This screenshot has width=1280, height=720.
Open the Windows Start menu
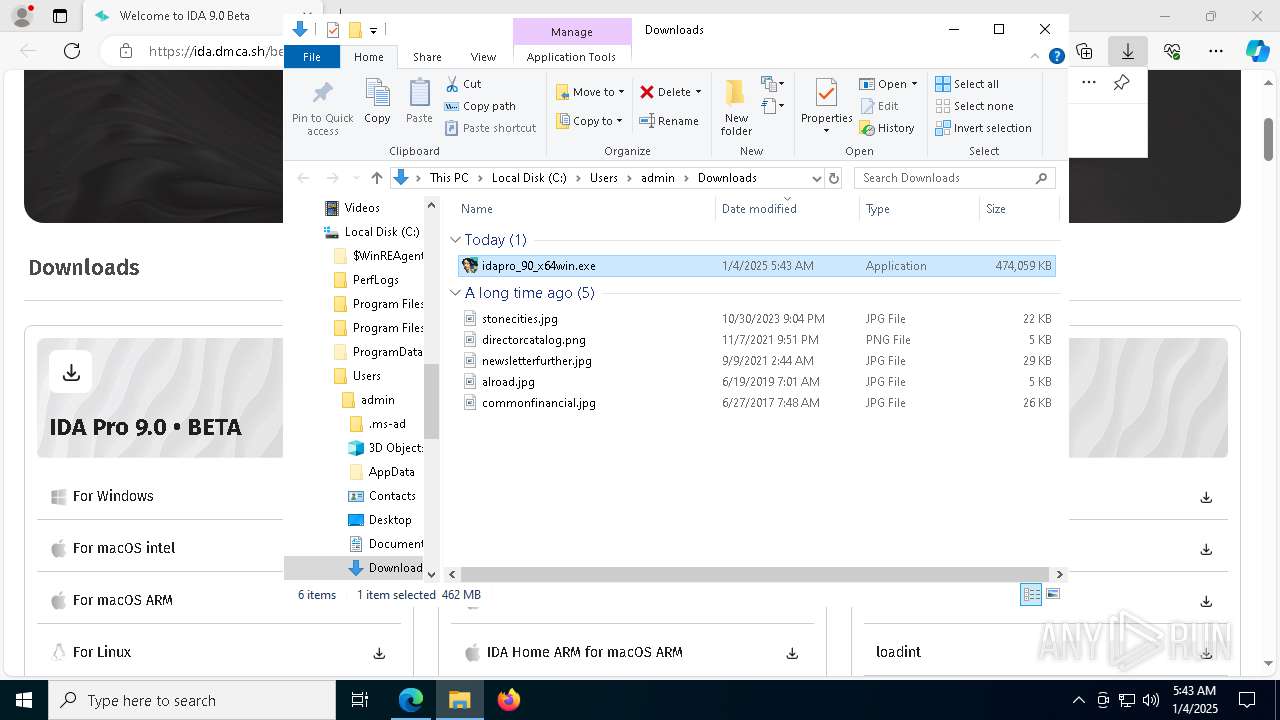(23, 700)
